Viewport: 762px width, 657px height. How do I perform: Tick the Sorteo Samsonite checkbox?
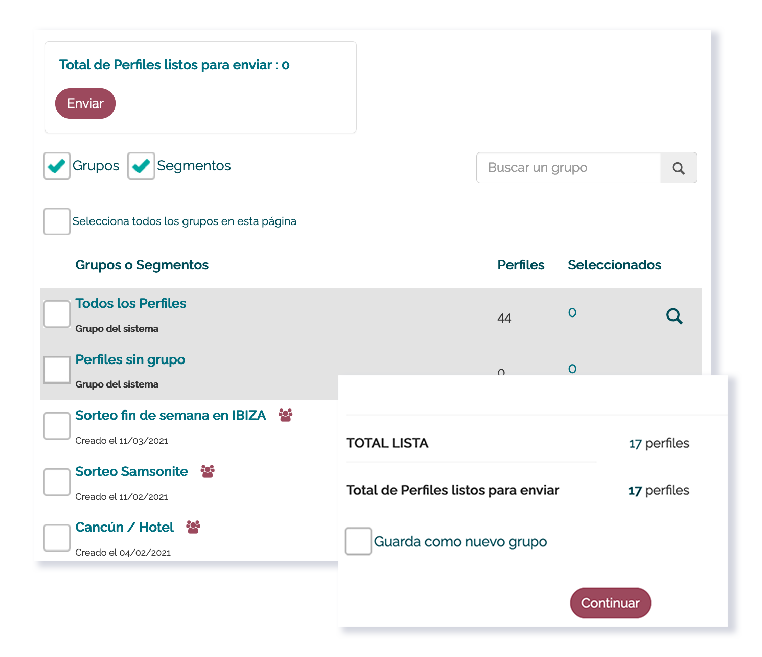57,482
